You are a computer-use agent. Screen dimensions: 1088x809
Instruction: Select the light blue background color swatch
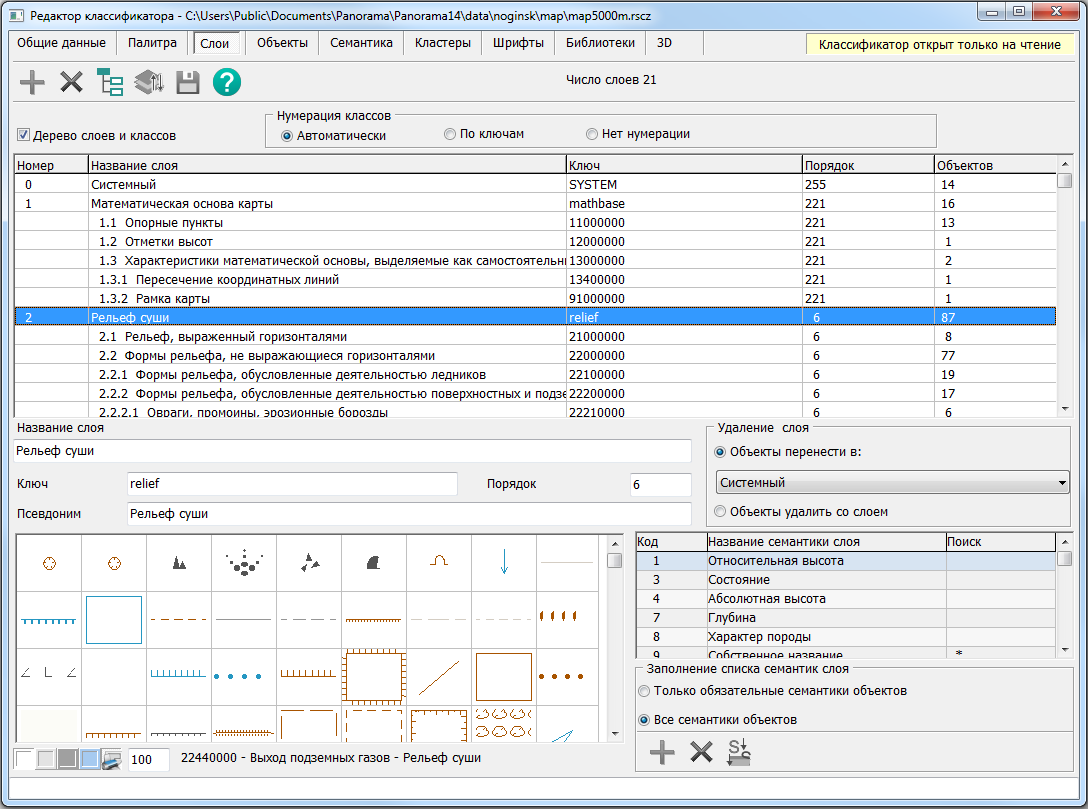(89, 759)
